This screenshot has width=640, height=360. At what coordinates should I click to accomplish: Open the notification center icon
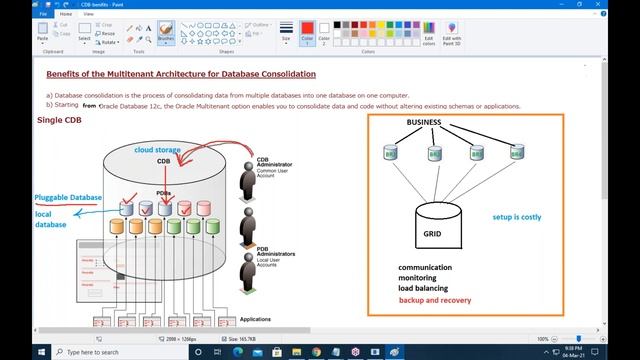click(595, 352)
